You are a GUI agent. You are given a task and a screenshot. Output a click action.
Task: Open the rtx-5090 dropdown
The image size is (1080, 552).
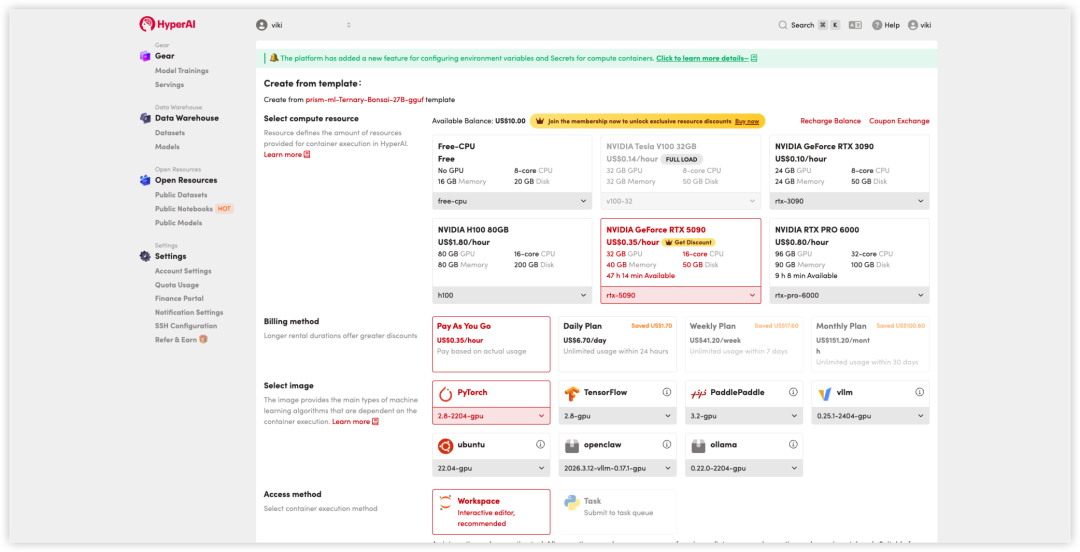click(x=681, y=295)
